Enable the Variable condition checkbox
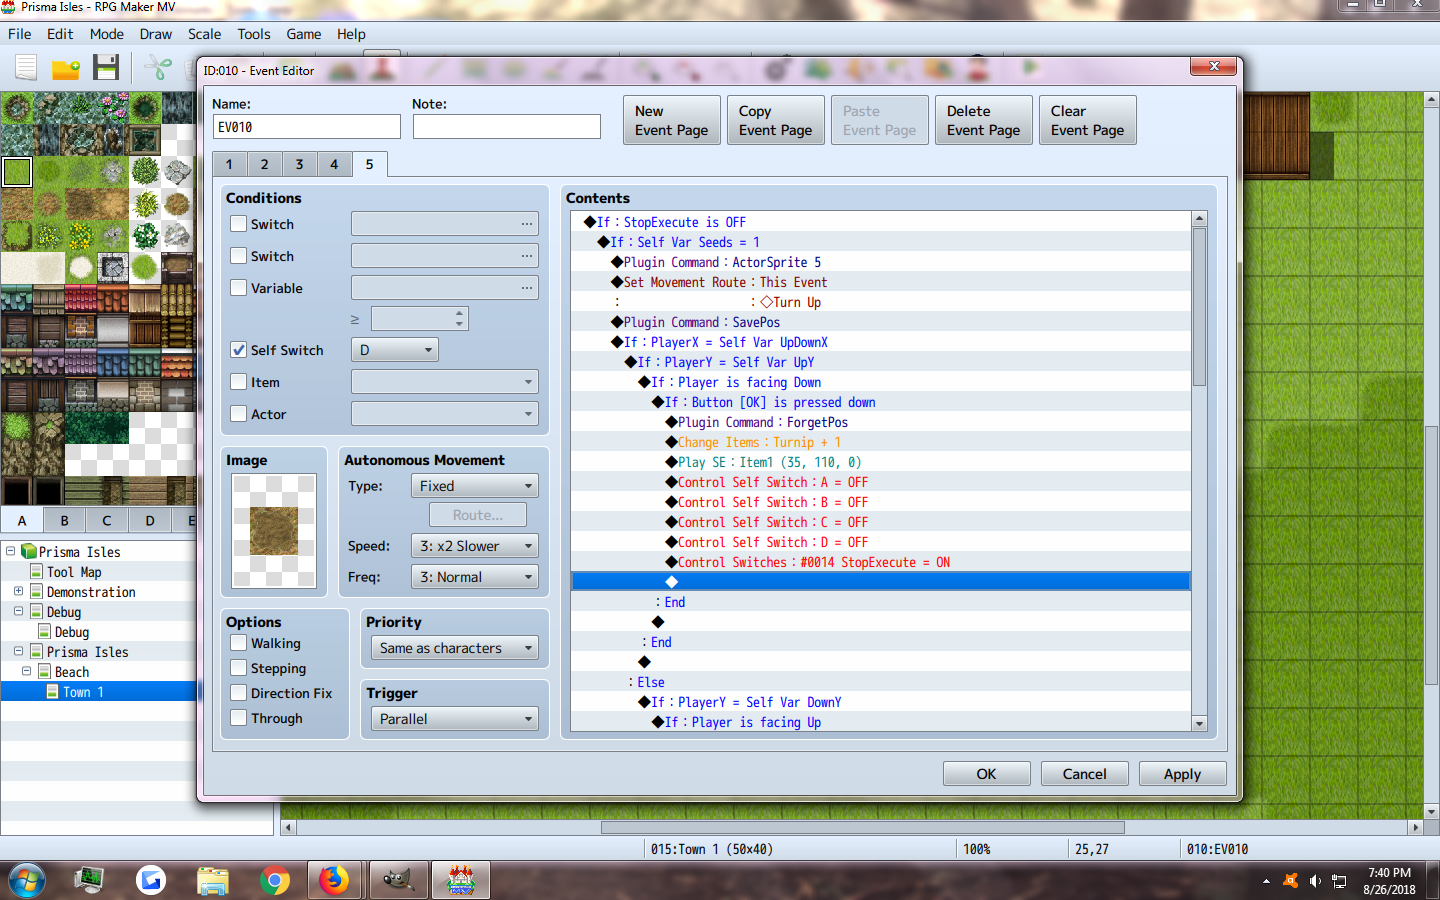1440x900 pixels. 238,288
